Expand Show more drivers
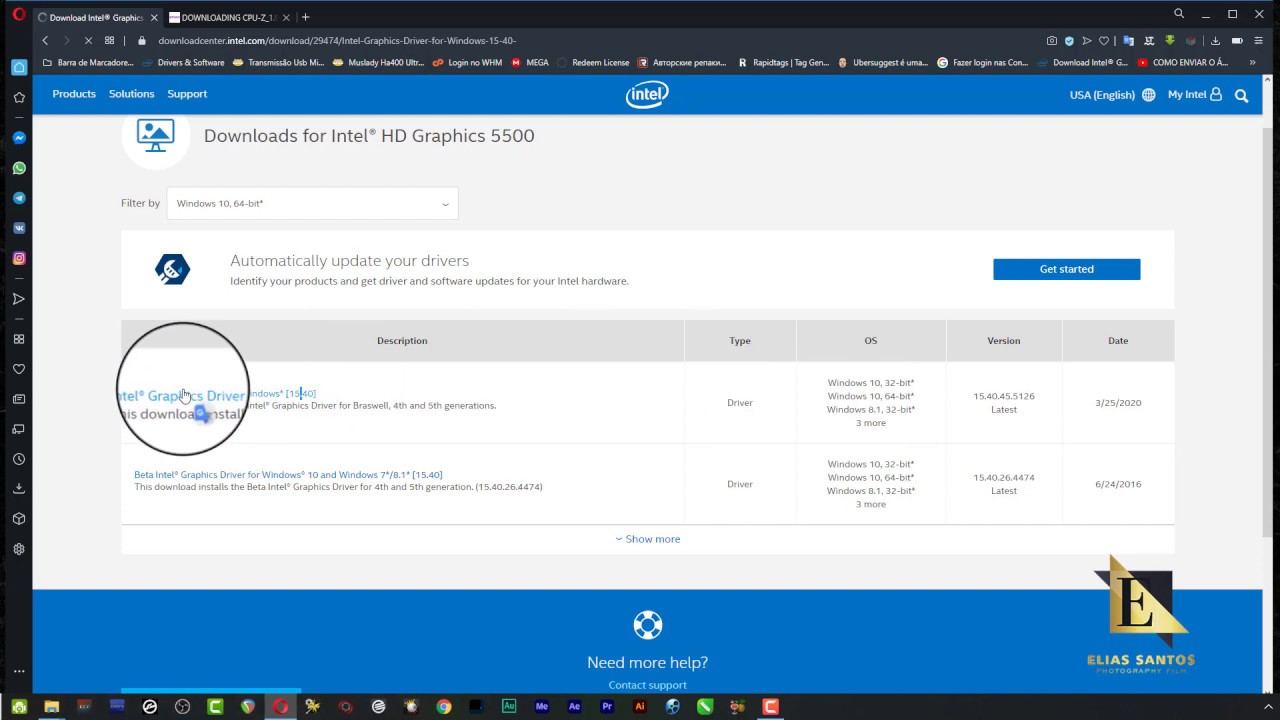 click(648, 539)
